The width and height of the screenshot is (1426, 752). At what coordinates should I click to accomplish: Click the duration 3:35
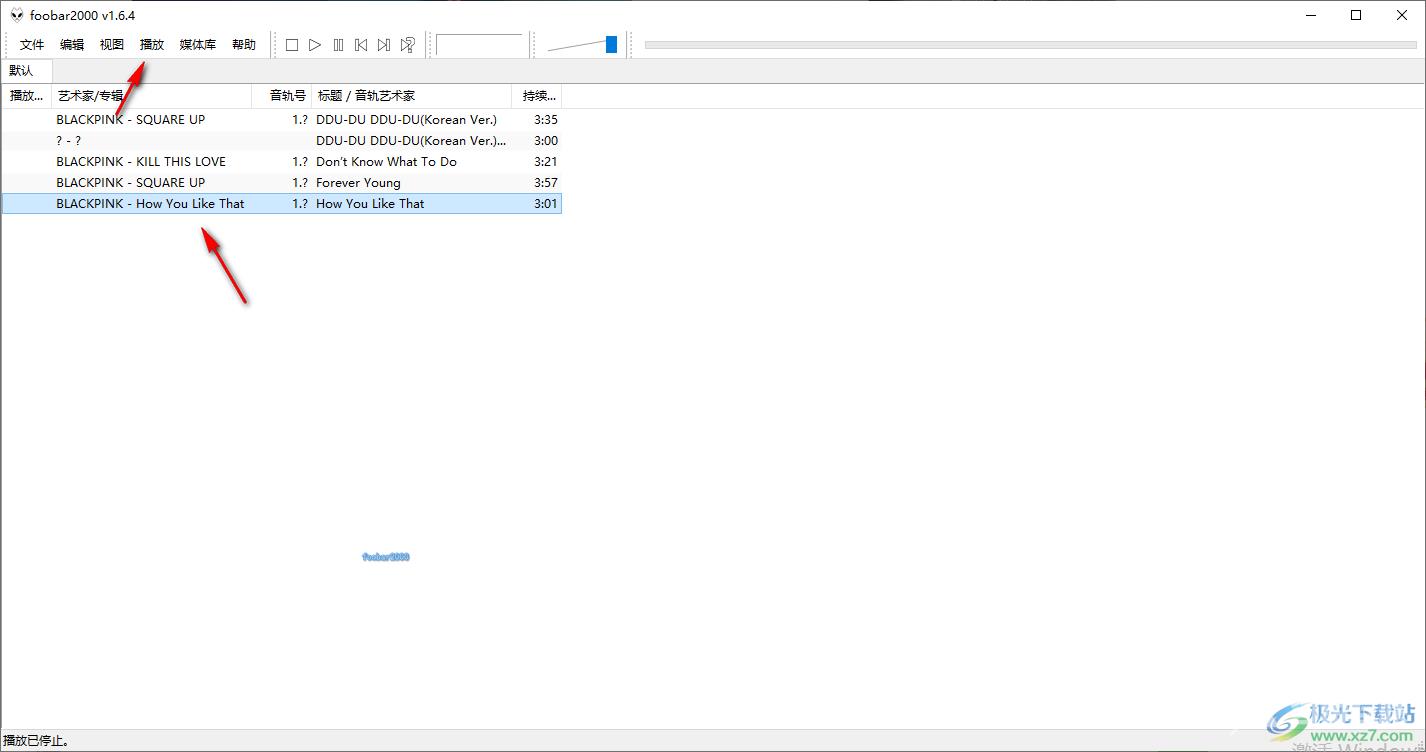(546, 120)
